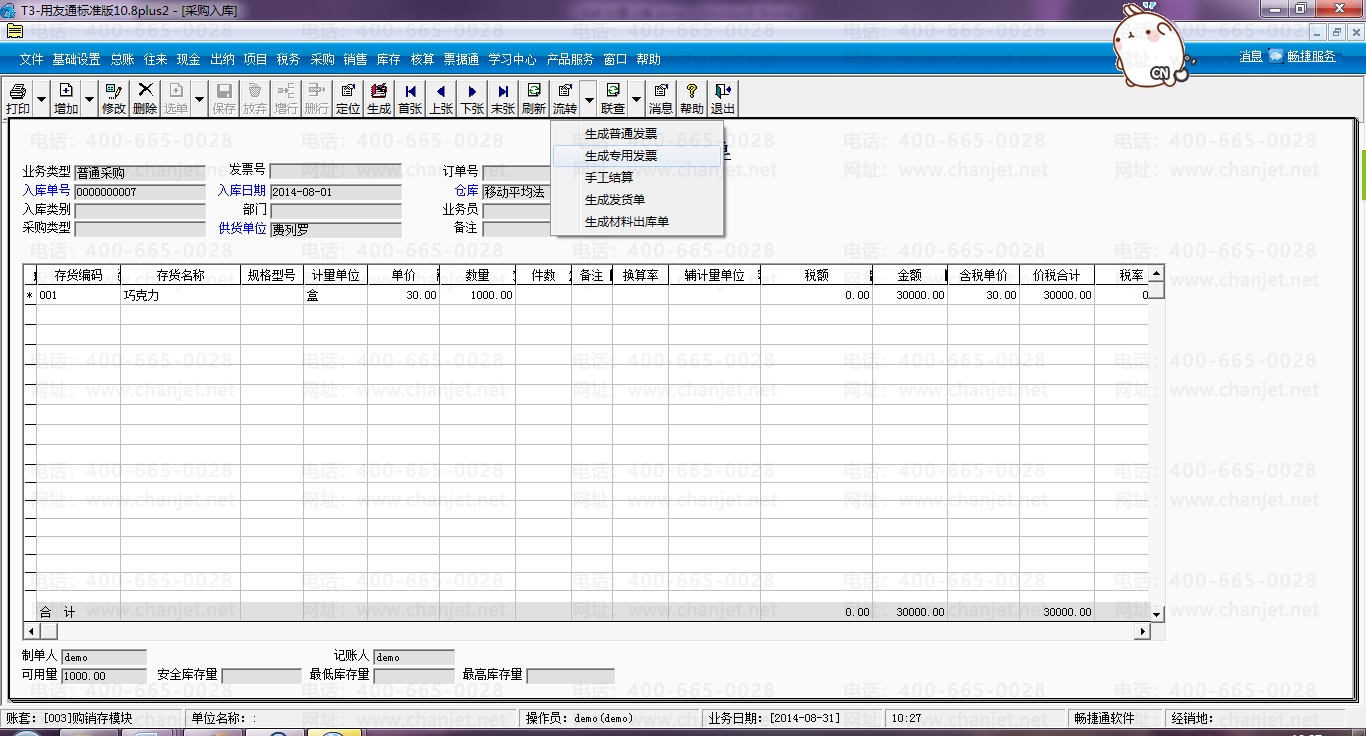Open the 文件 menu
This screenshot has width=1366, height=736.
pos(32,60)
